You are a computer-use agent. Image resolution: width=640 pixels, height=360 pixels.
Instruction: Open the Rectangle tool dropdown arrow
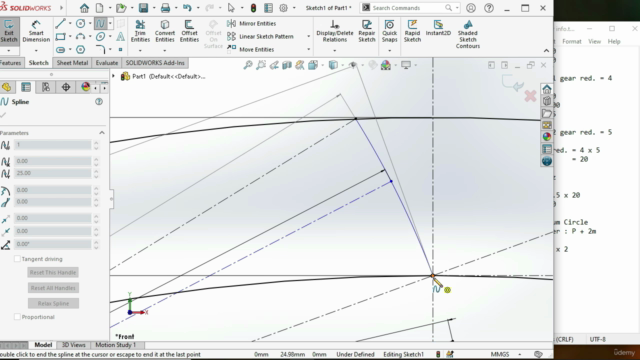pos(70,37)
